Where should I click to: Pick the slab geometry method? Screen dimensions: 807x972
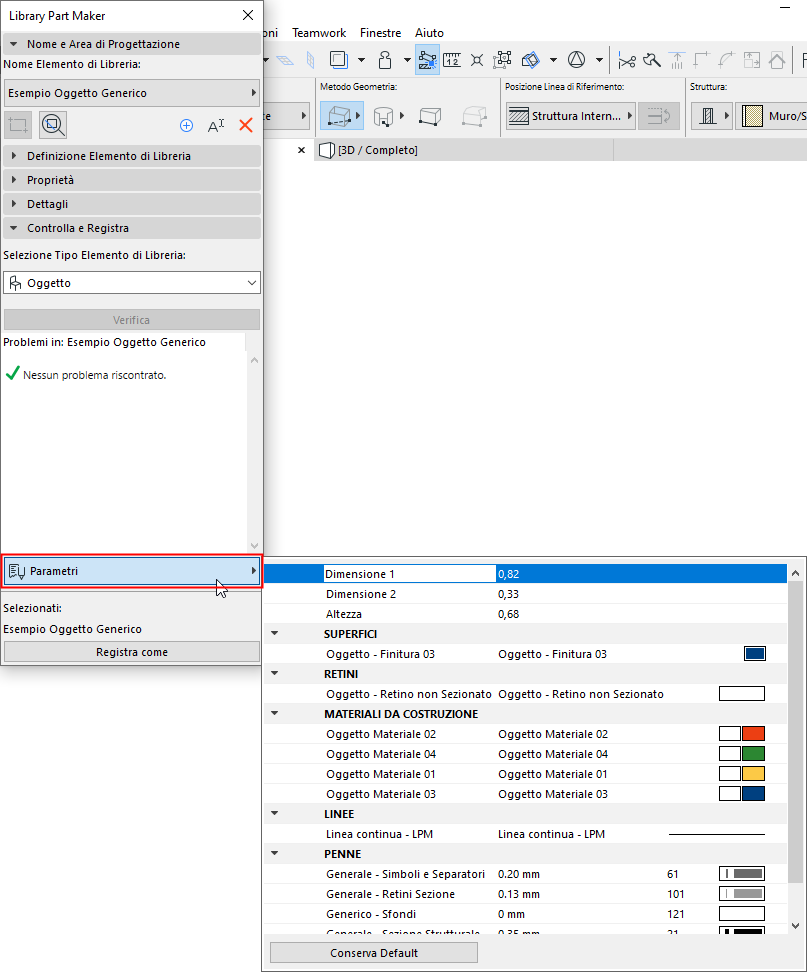tap(430, 115)
